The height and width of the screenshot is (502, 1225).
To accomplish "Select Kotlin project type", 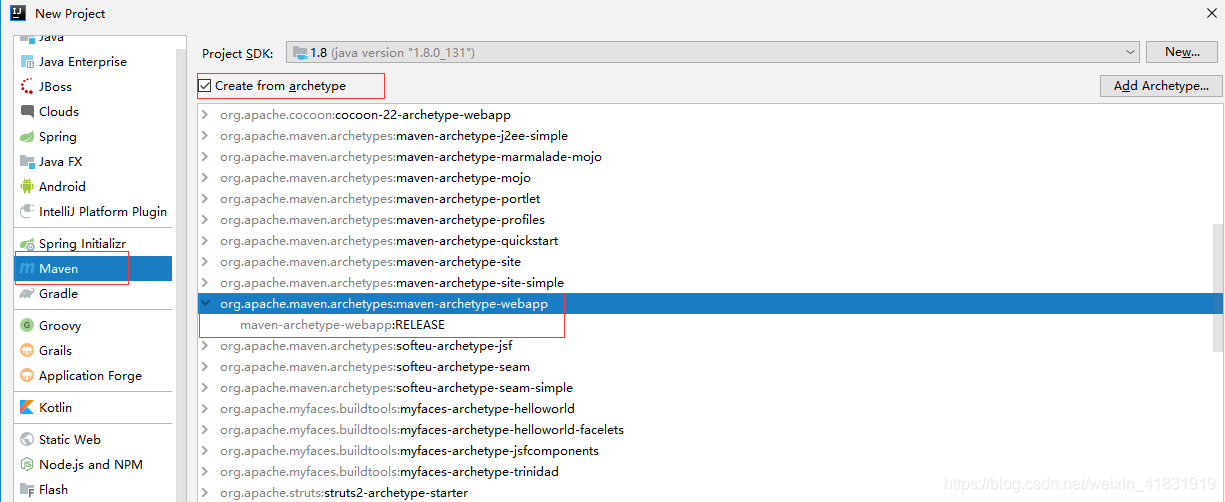I will [x=95, y=408].
